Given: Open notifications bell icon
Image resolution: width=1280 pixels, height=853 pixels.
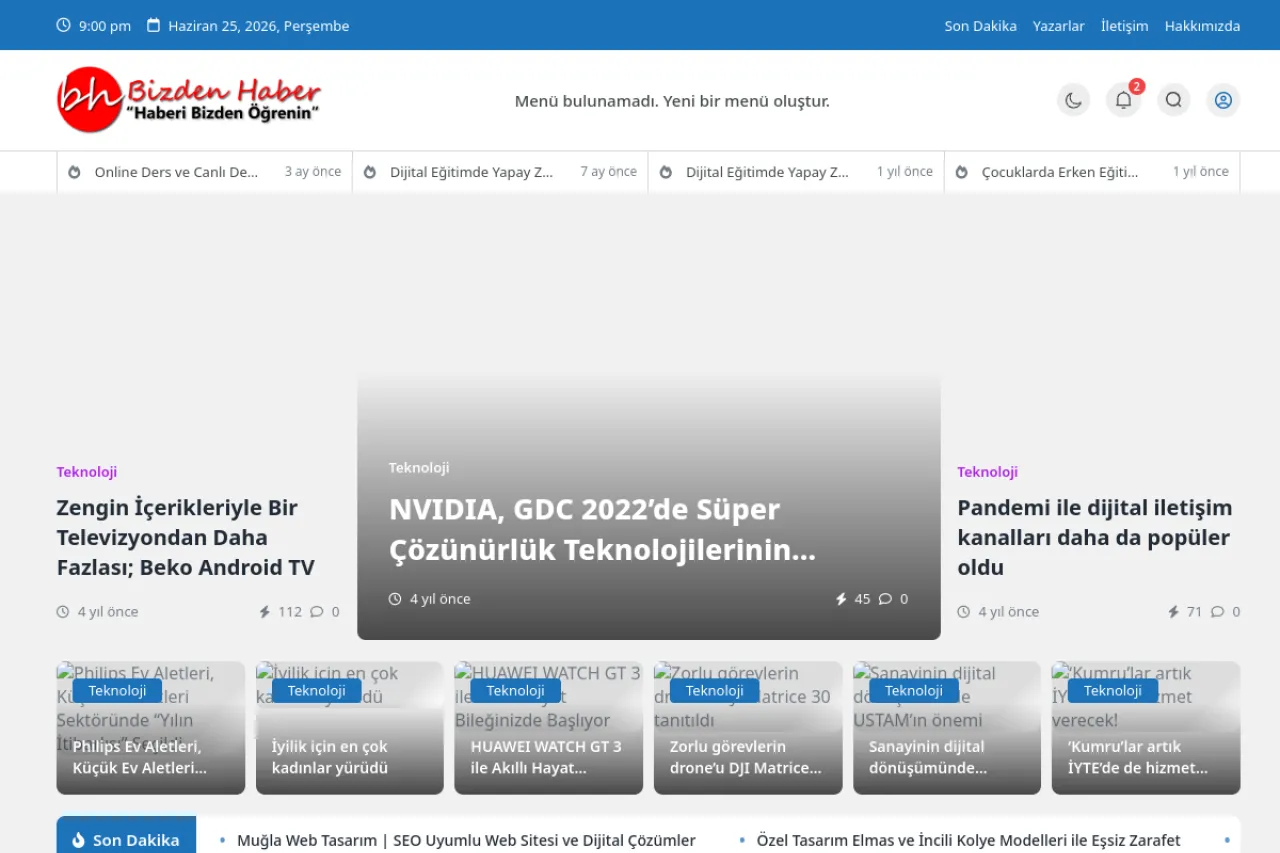Looking at the screenshot, I should 1123,100.
